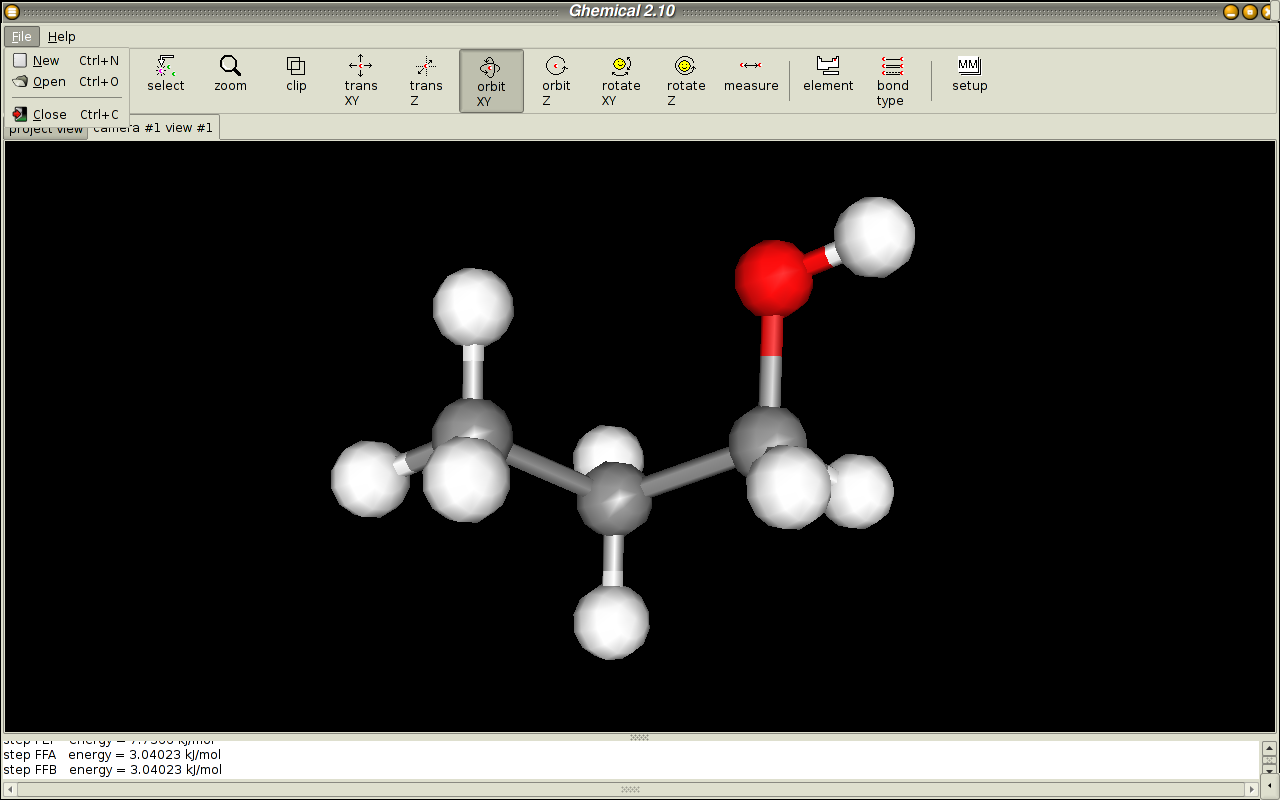Activate the rotate Z tool
1280x800 pixels.
686,80
